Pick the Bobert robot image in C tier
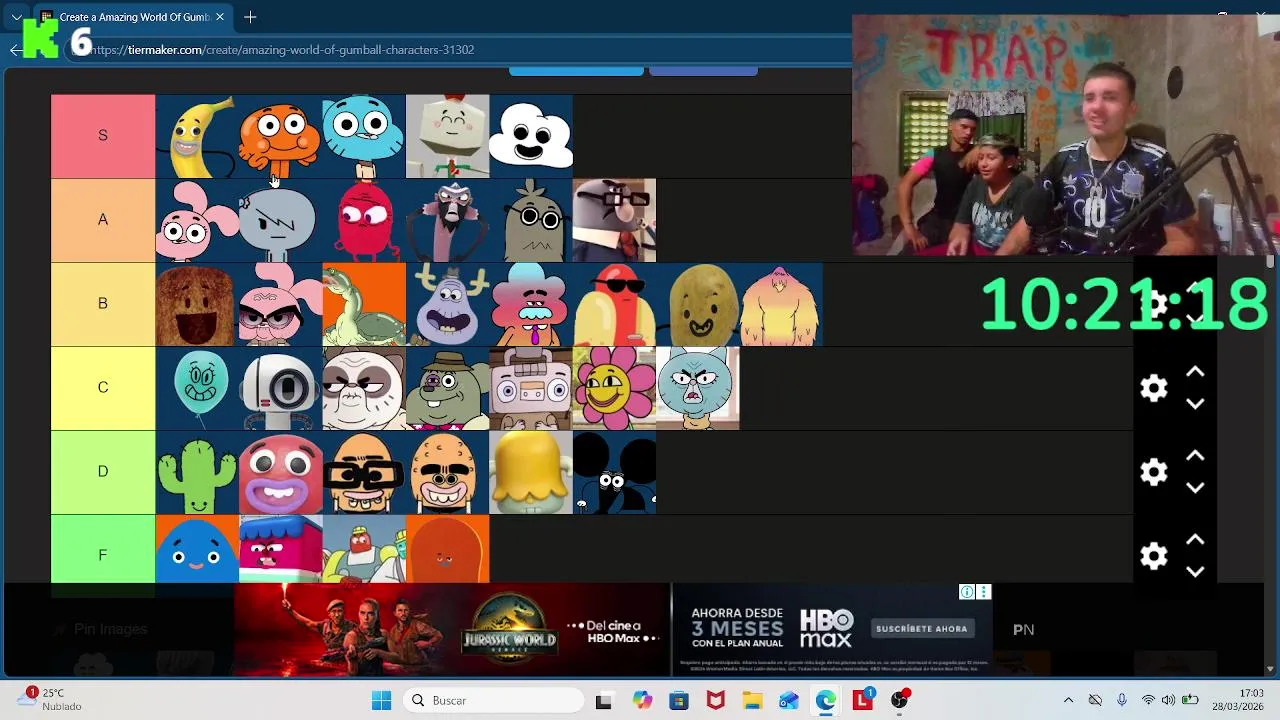 click(x=281, y=388)
